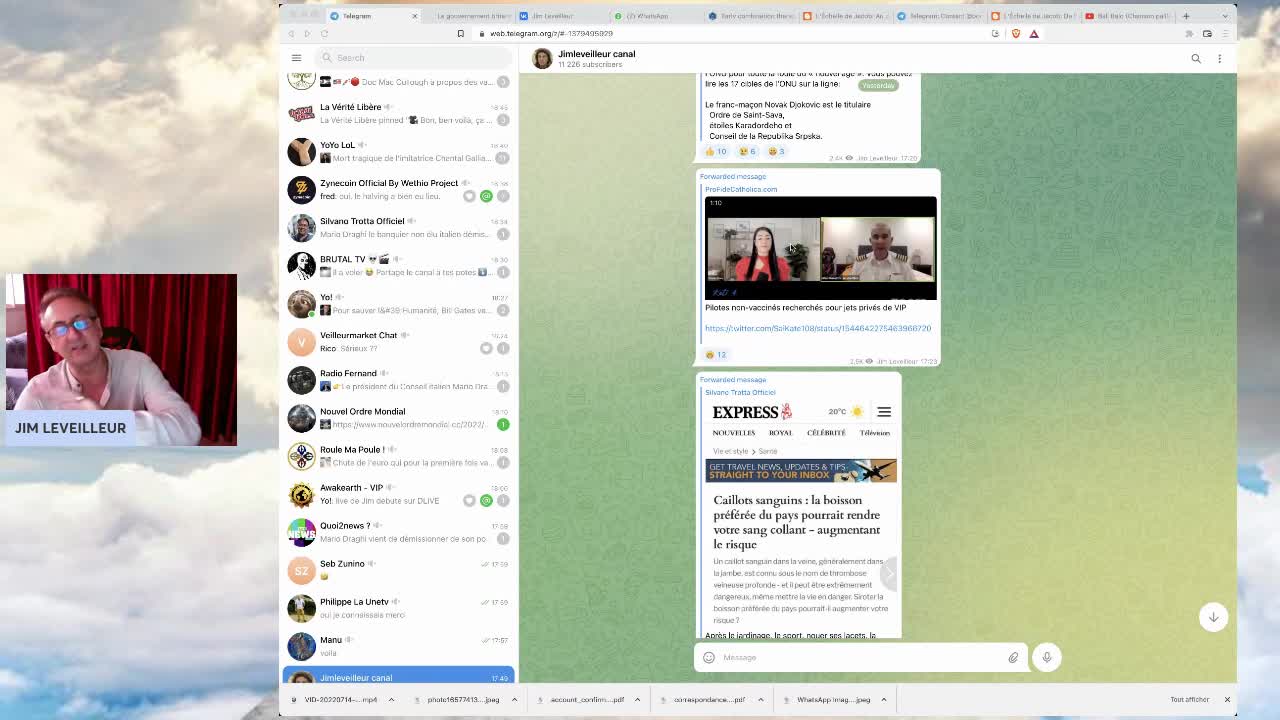Click Awakearth VIP green mention badge

pos(486,500)
